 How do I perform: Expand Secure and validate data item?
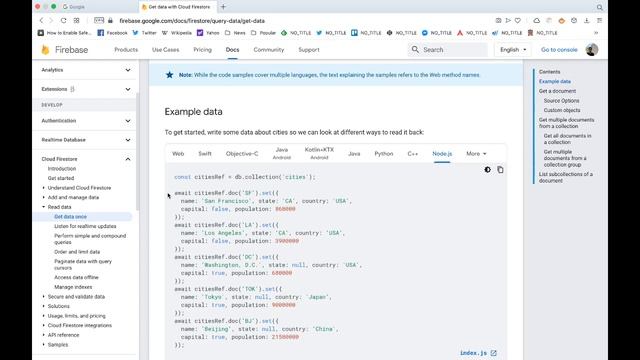point(44,297)
